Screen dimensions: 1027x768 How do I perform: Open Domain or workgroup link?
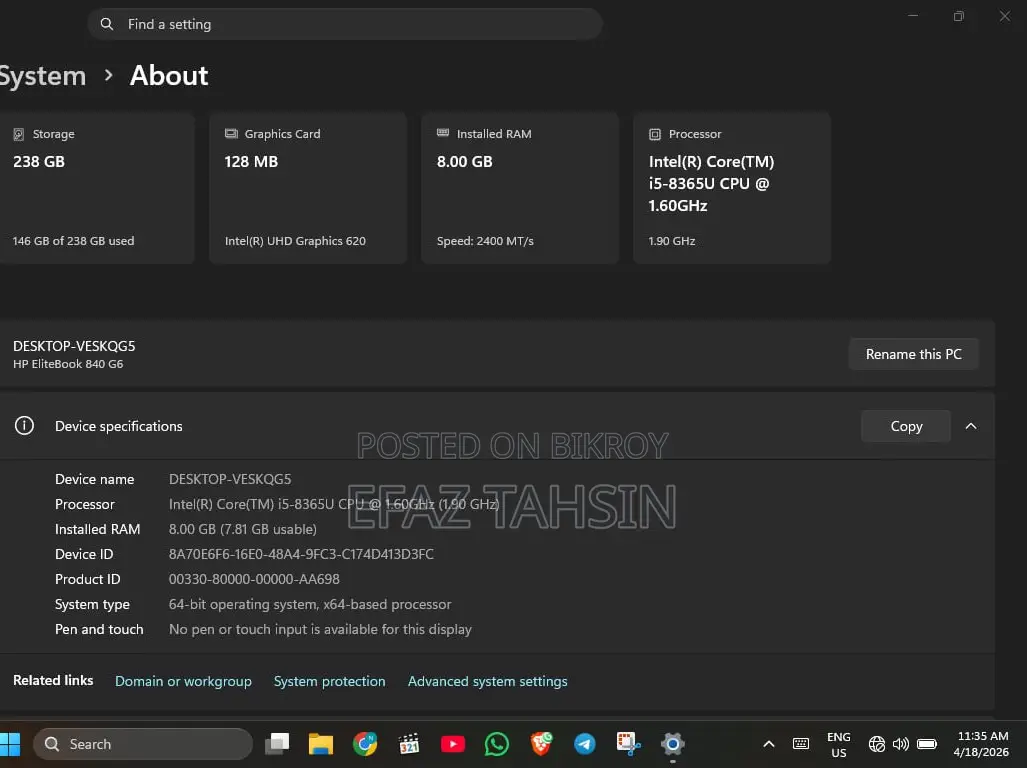point(183,681)
